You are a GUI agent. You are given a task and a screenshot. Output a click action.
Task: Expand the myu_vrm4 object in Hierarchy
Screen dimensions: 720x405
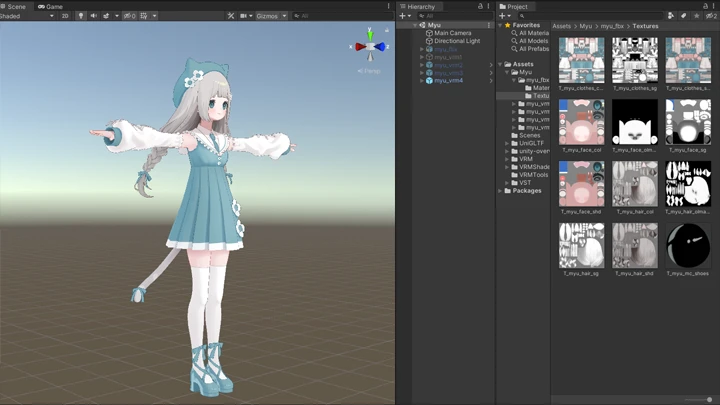[x=422, y=81]
